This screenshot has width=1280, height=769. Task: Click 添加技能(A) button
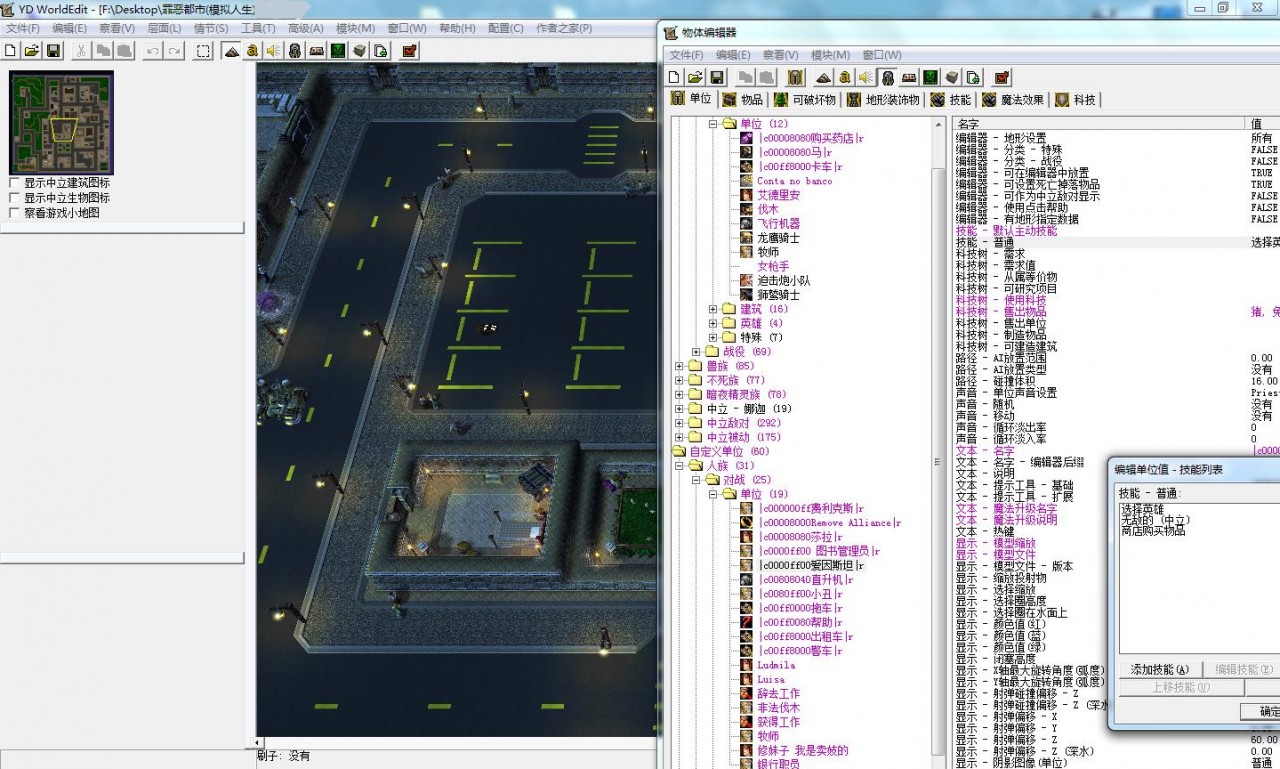click(x=1160, y=670)
